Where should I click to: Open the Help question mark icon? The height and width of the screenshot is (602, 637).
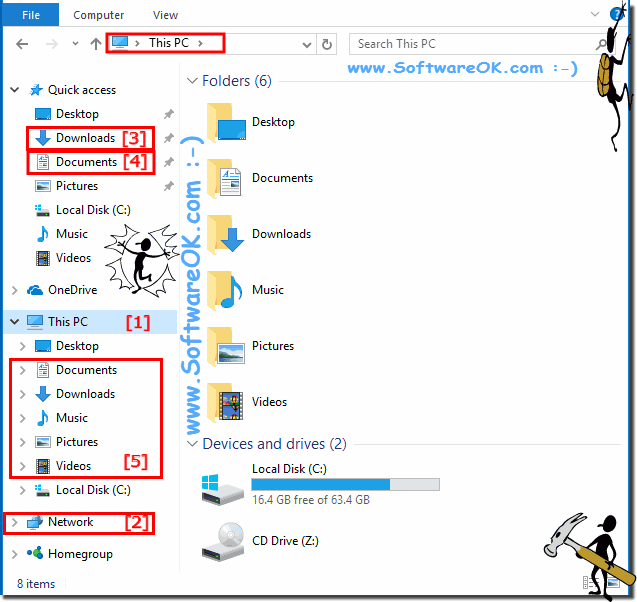[616, 15]
